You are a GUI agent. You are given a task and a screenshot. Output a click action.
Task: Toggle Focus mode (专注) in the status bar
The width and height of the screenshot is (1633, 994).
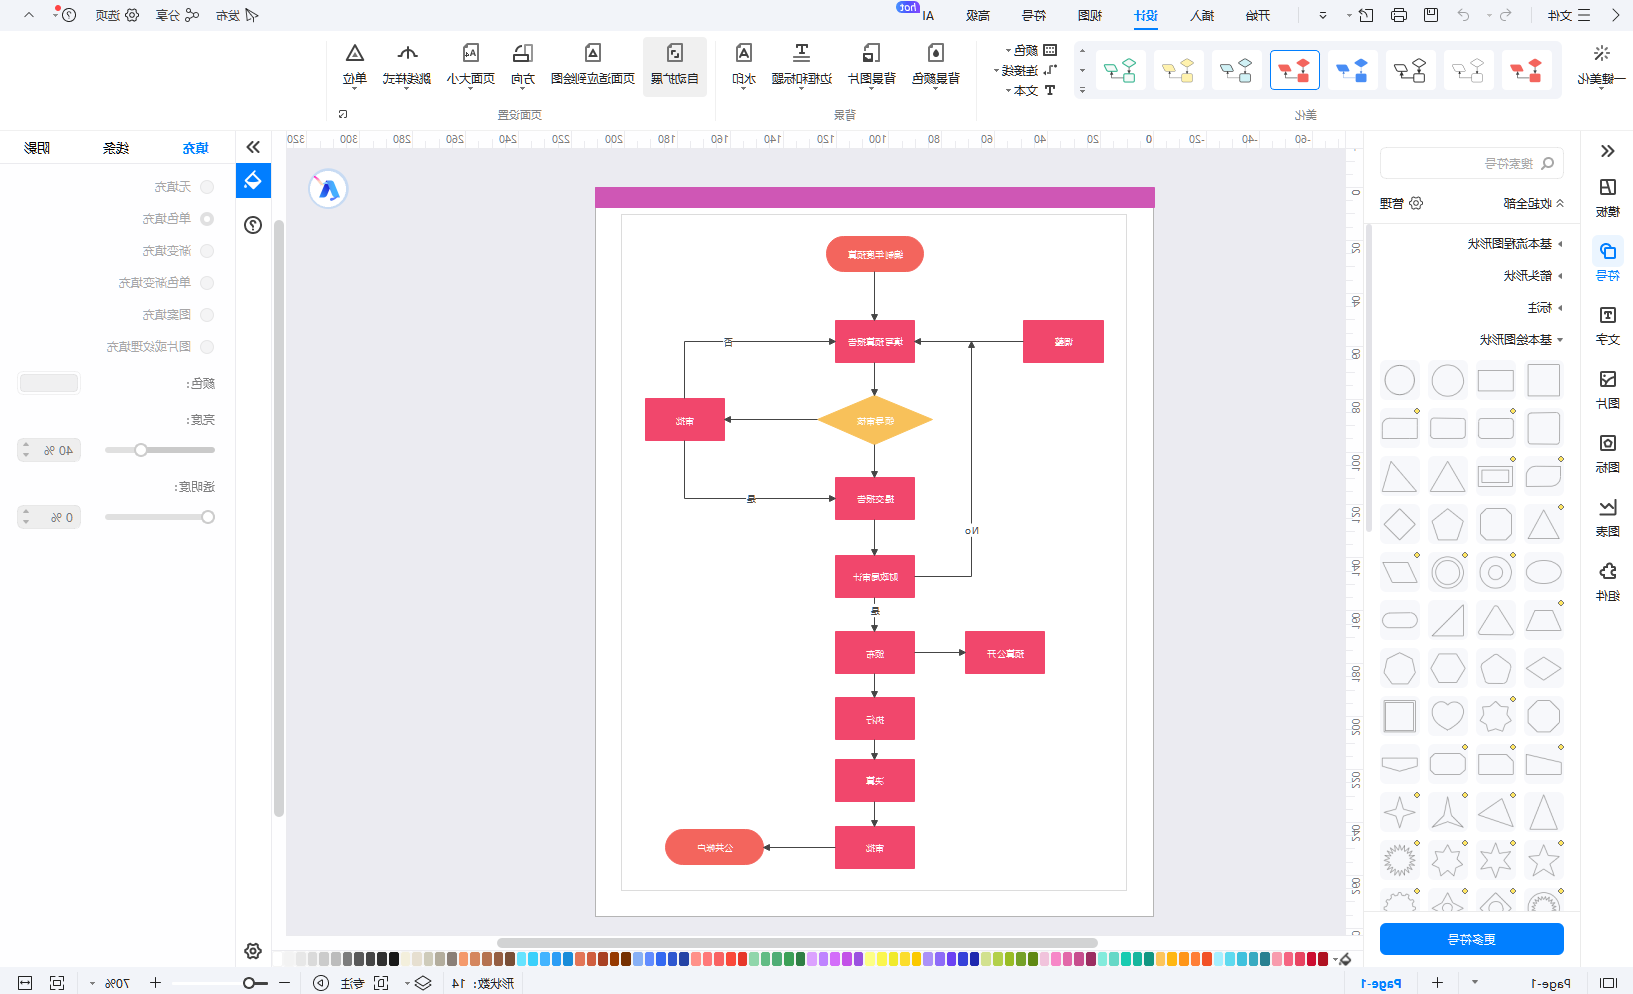(365, 983)
